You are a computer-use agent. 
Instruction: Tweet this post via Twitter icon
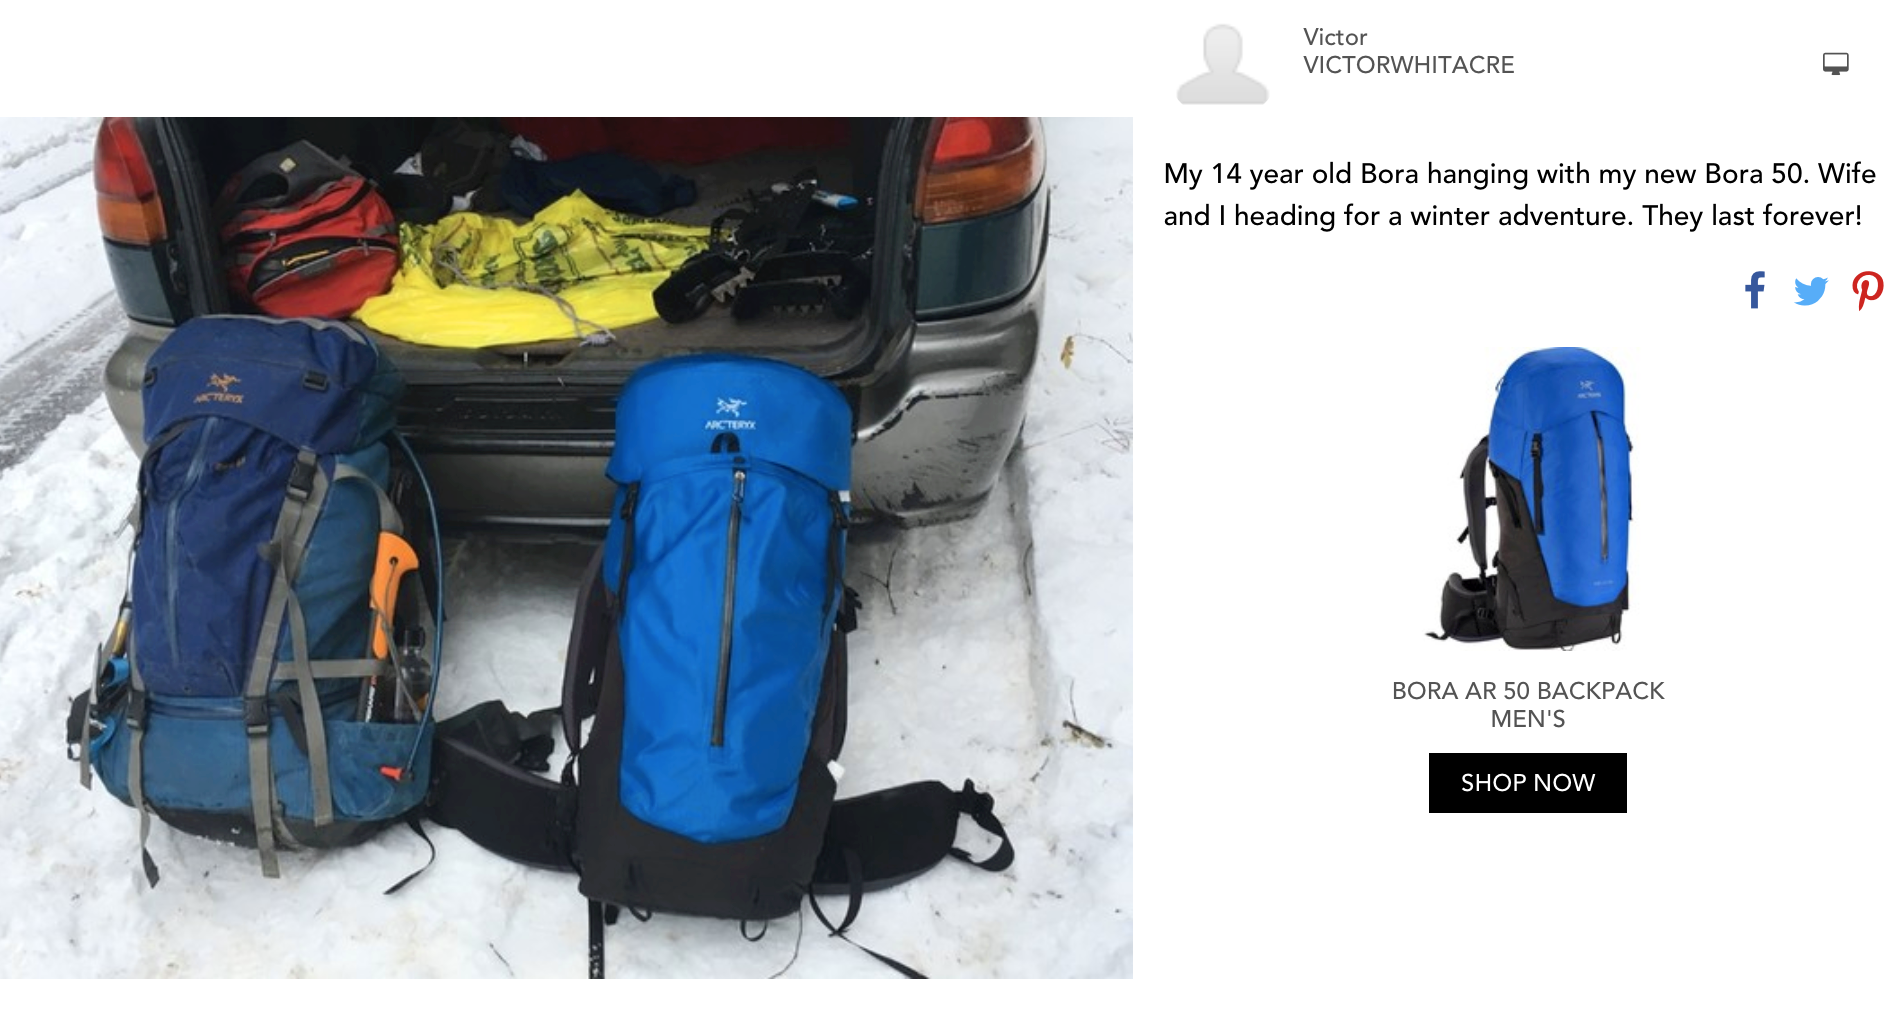tap(1811, 291)
